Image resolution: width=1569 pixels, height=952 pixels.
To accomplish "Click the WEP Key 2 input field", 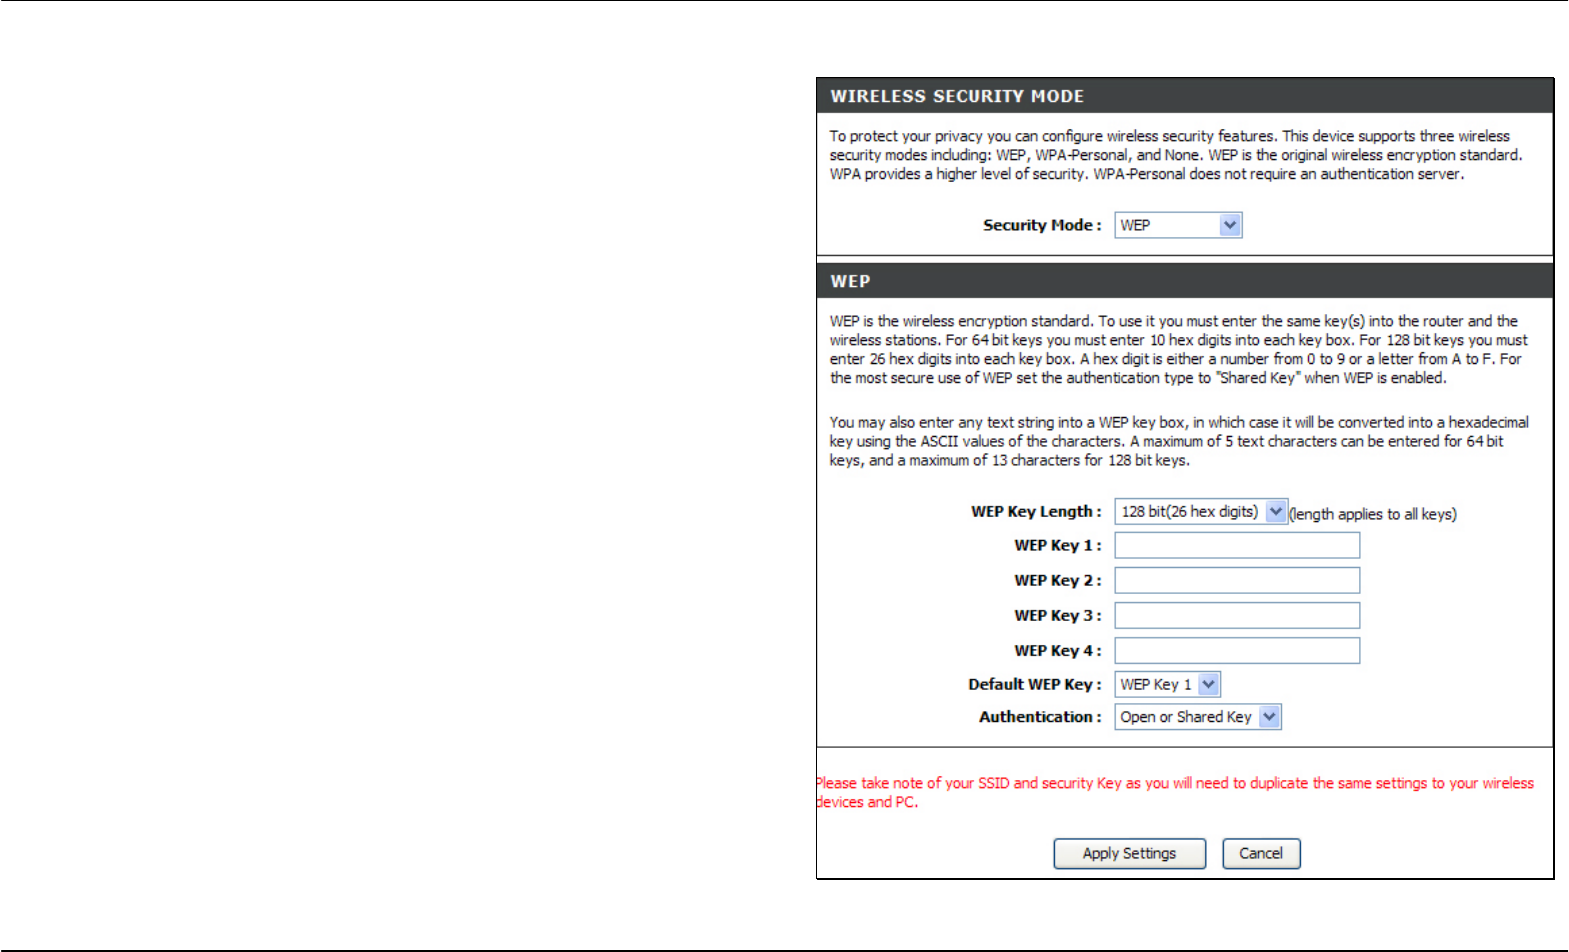I will pyautogui.click(x=1237, y=580).
